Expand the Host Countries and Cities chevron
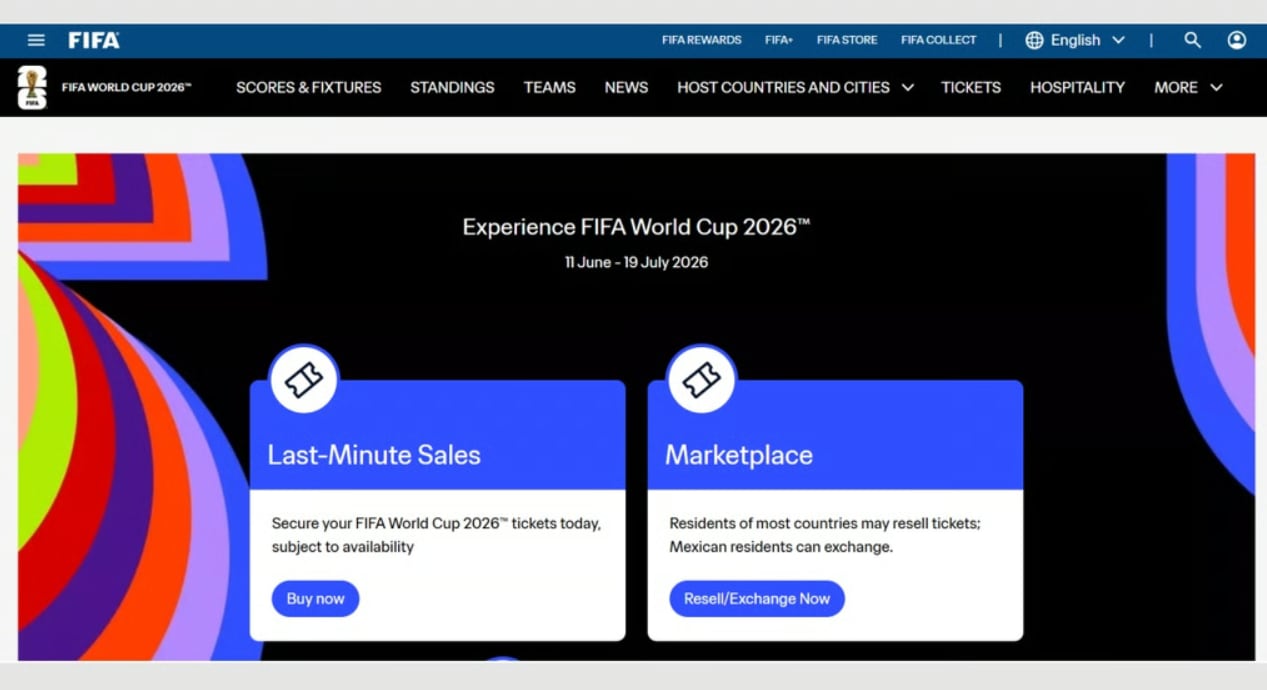 (908, 87)
